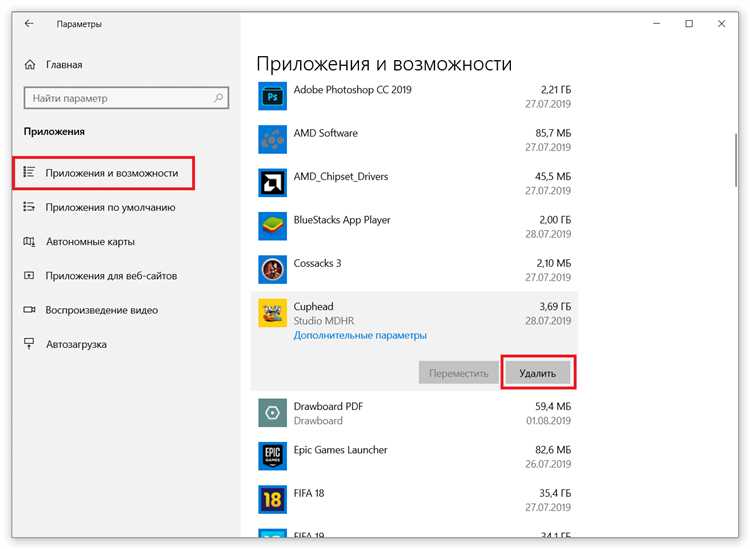Click the AMD_Chipset_Drivers app icon
Image resolution: width=750 pixels, height=549 pixels.
[273, 183]
